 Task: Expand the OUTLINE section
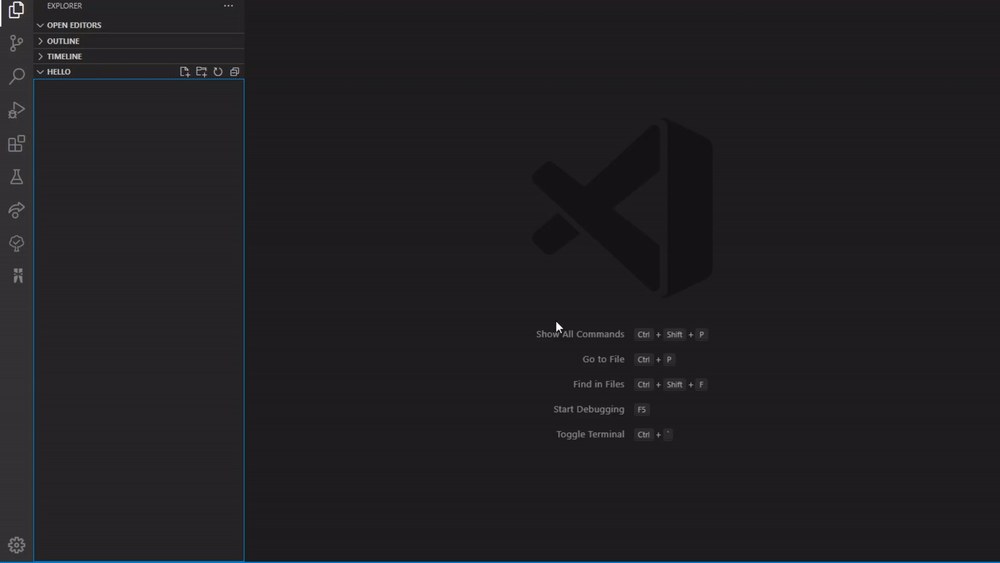[138, 41]
